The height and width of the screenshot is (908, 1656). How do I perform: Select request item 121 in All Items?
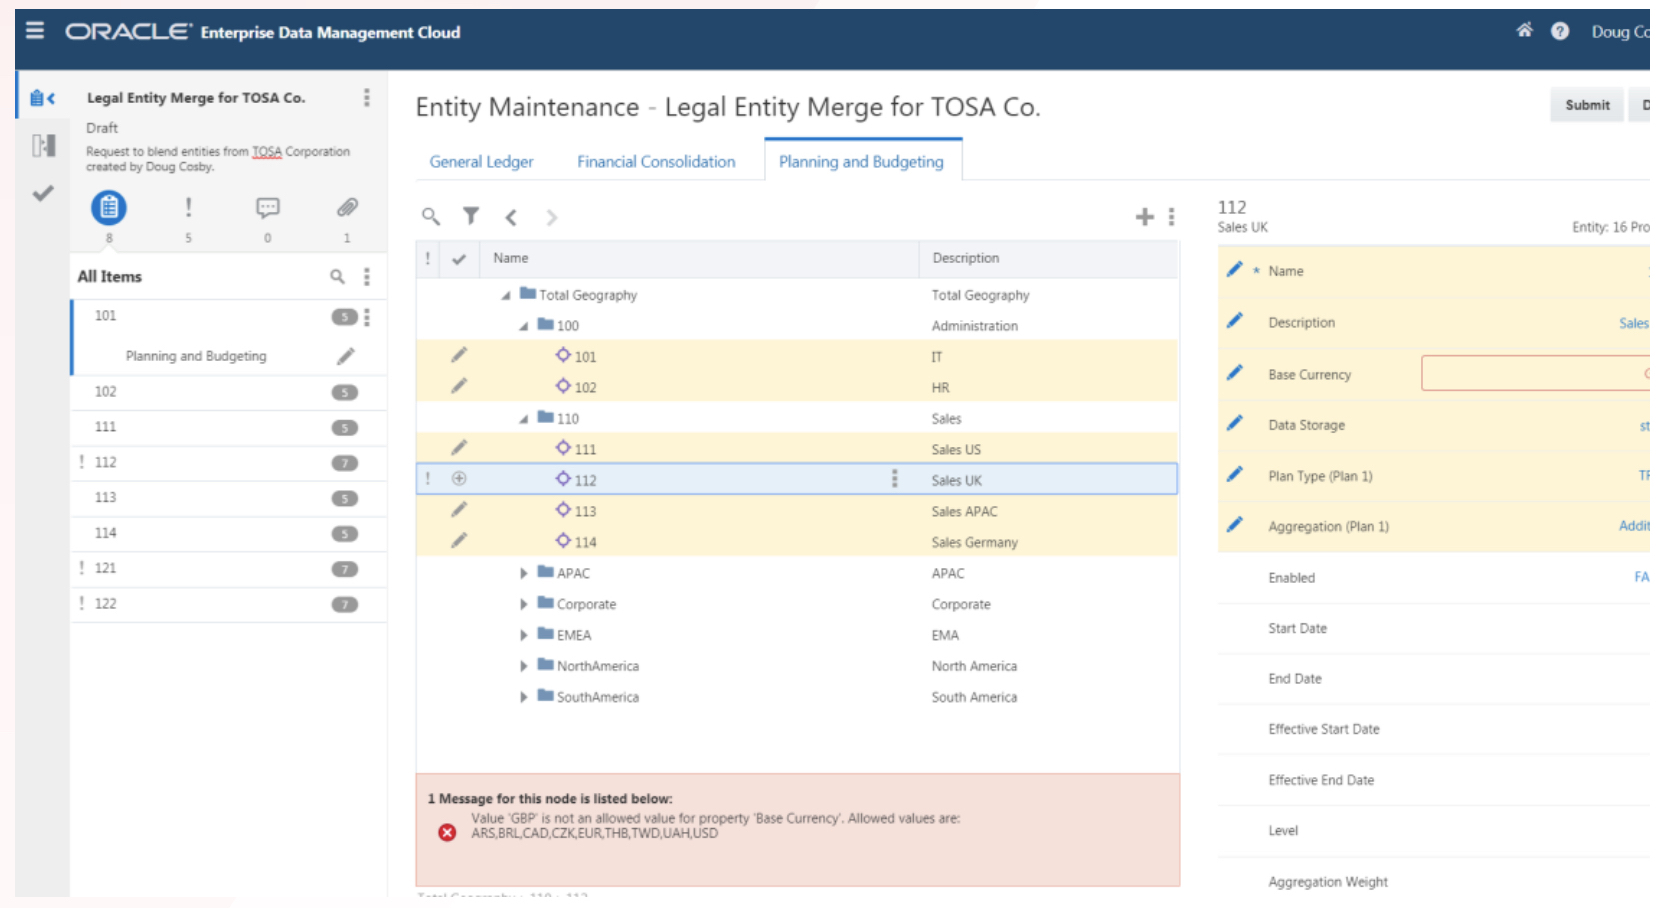pos(106,568)
